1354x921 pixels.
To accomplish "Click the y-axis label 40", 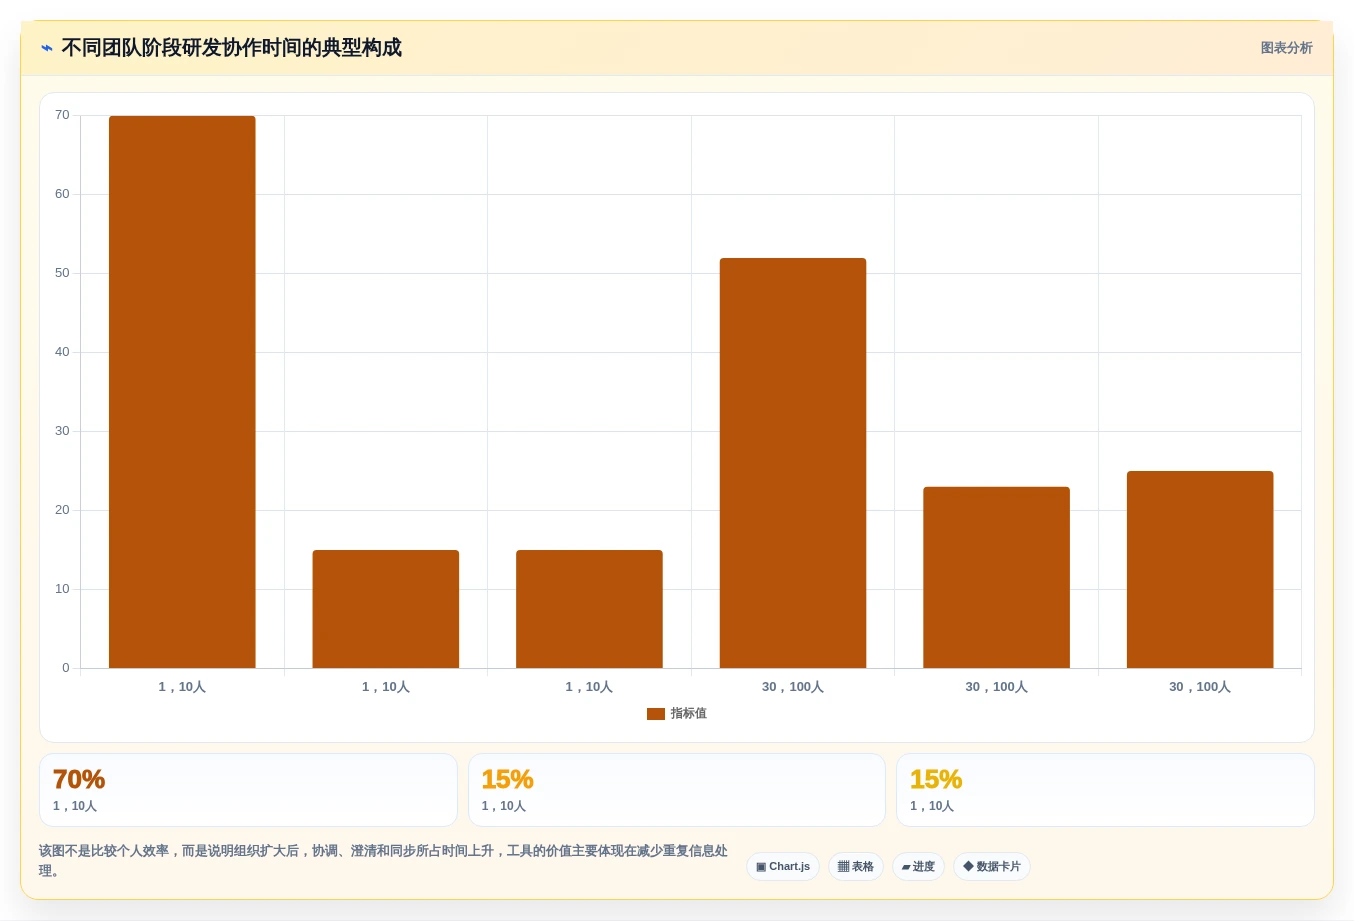I will point(62,352).
